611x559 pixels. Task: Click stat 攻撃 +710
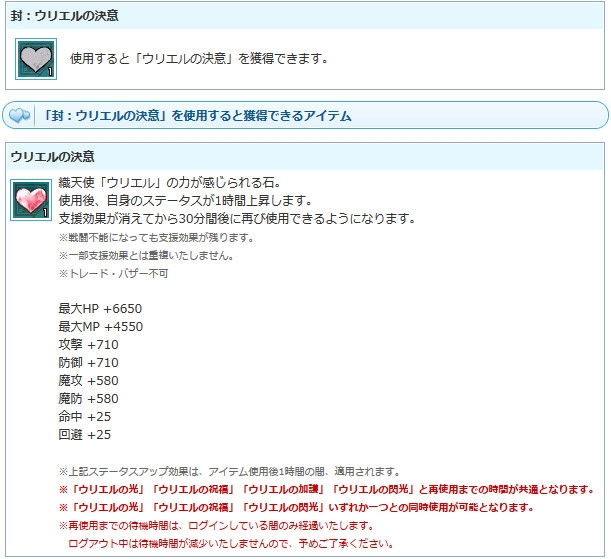click(x=88, y=344)
